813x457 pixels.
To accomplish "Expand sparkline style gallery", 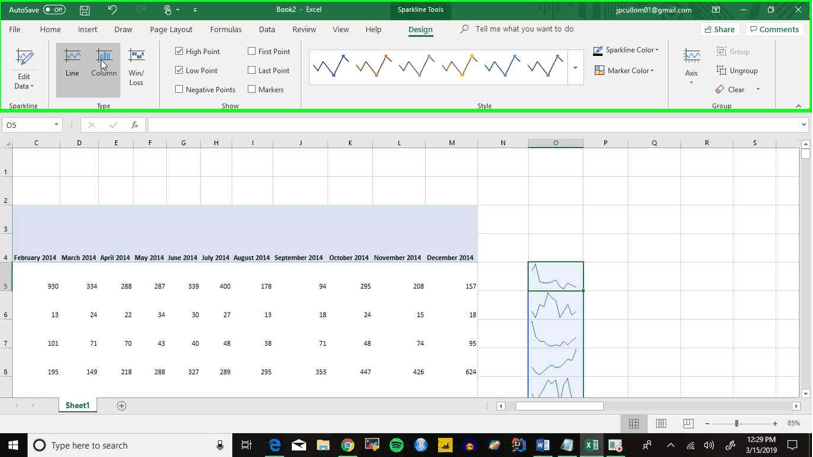I will click(575, 67).
